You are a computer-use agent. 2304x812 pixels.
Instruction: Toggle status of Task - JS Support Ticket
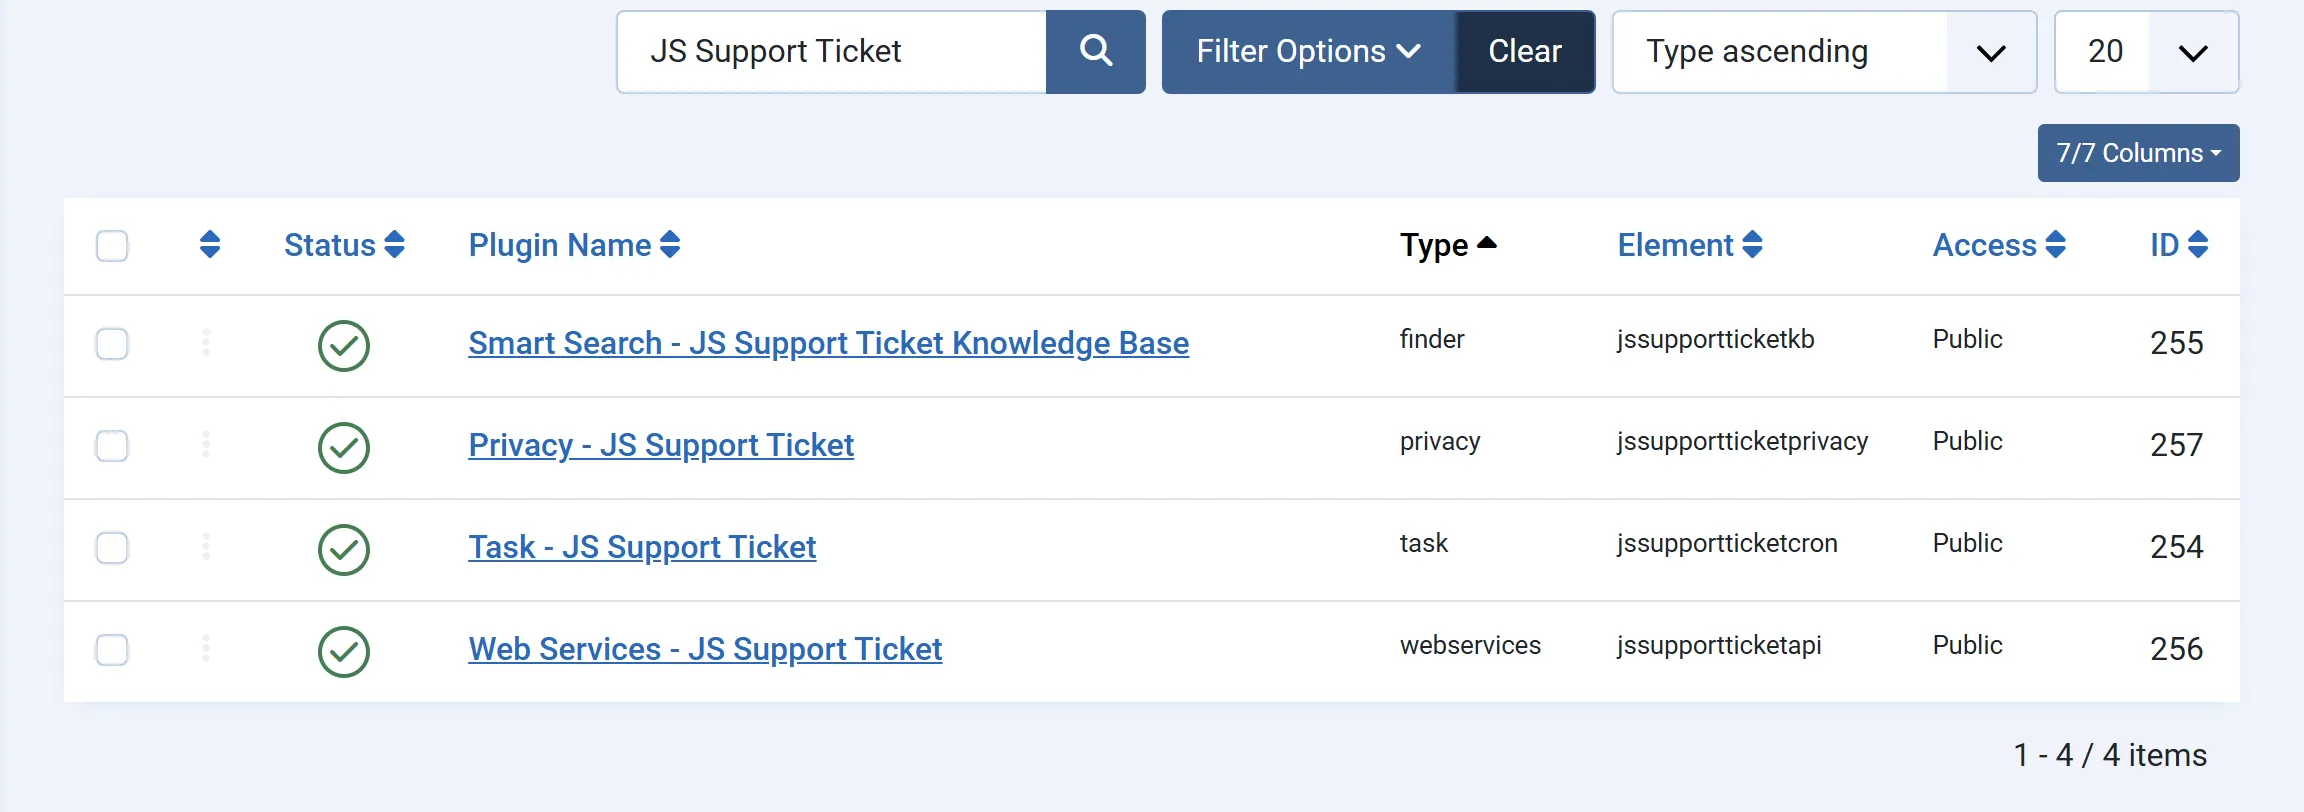344,550
